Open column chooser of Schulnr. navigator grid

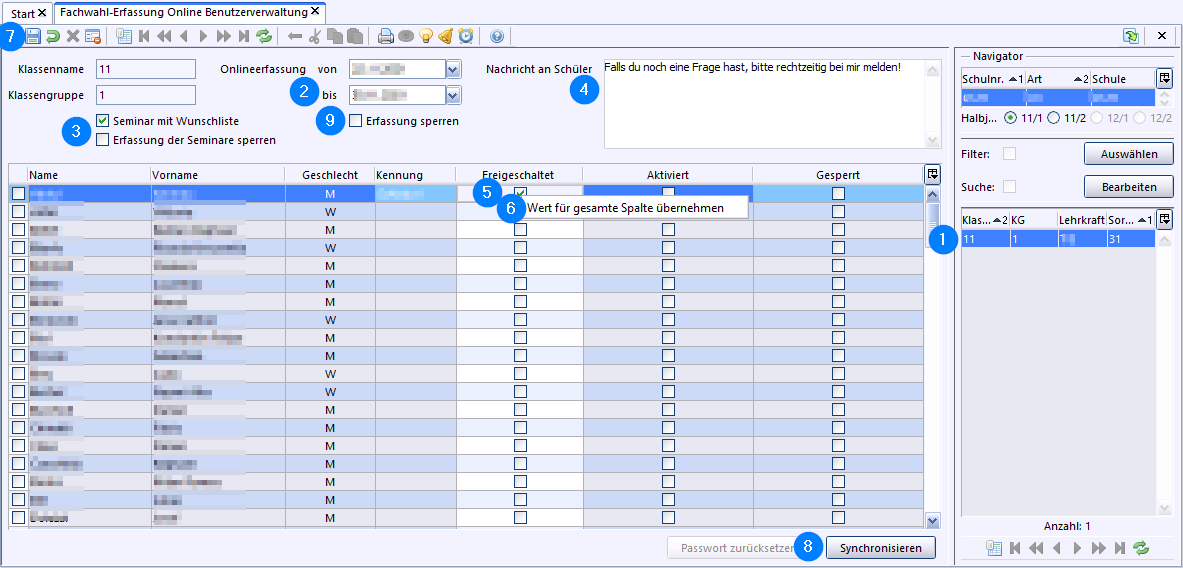point(1165,78)
